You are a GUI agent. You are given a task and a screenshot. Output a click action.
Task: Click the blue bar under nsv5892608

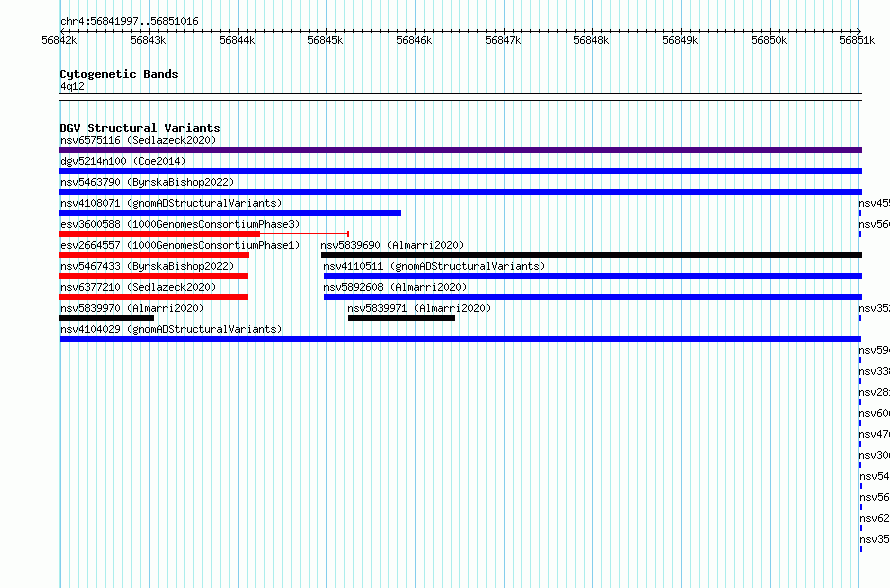[593, 297]
